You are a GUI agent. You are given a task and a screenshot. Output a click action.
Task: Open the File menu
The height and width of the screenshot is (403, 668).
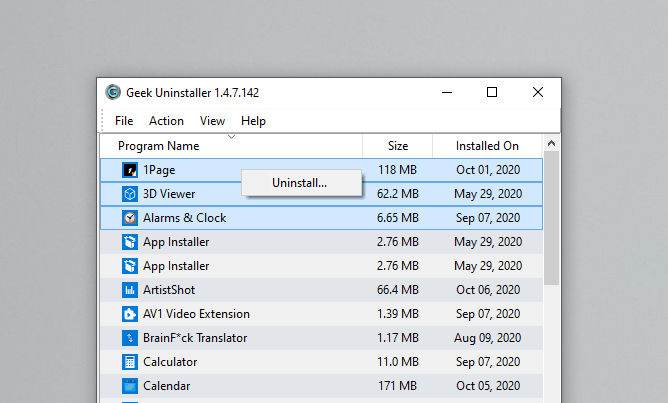pos(124,121)
